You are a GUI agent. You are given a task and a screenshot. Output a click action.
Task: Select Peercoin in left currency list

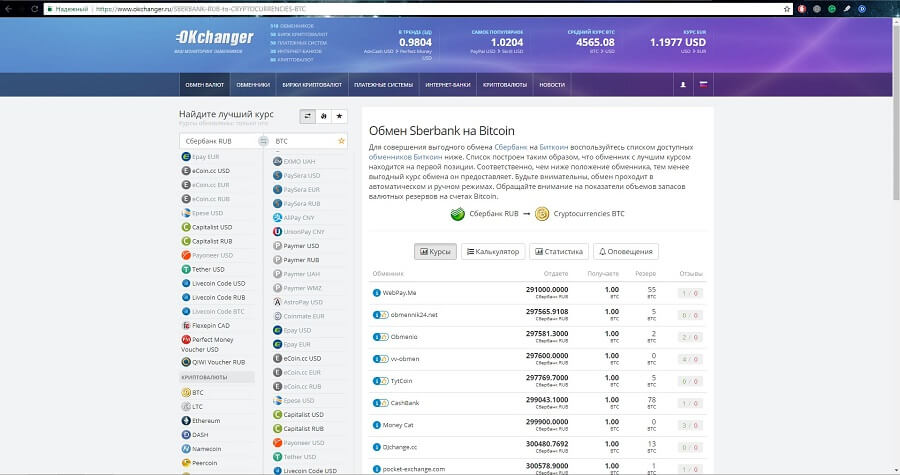coord(199,463)
